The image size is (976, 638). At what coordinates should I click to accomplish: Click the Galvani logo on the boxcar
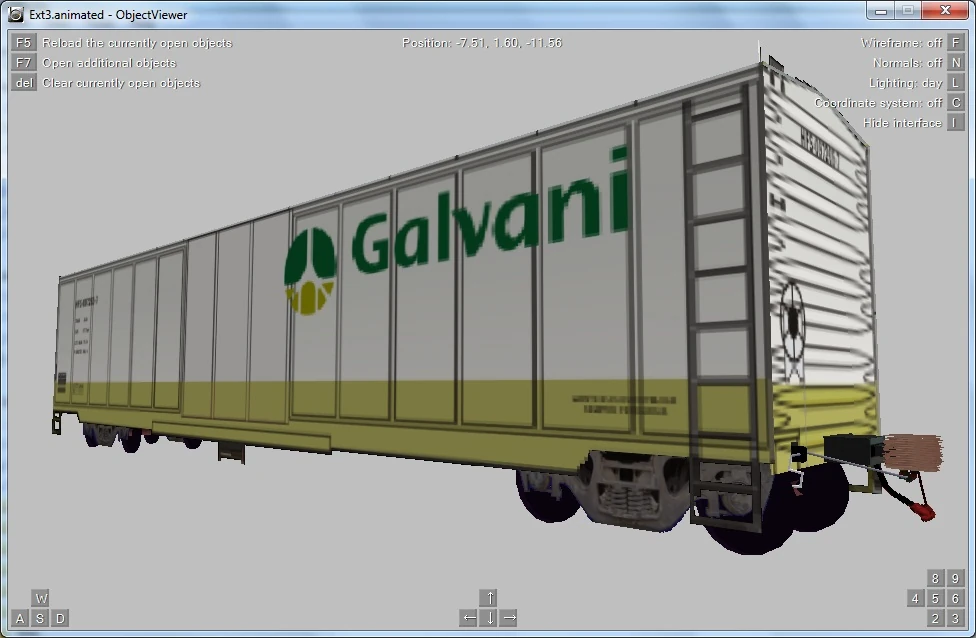[x=458, y=230]
